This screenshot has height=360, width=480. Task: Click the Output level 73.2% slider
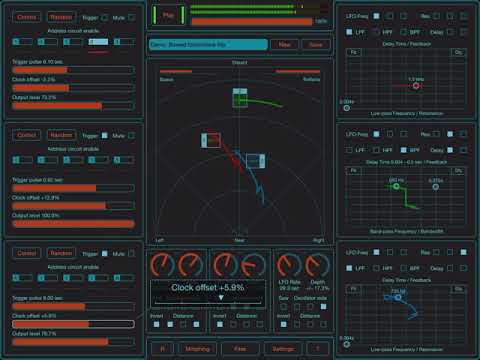(73, 106)
